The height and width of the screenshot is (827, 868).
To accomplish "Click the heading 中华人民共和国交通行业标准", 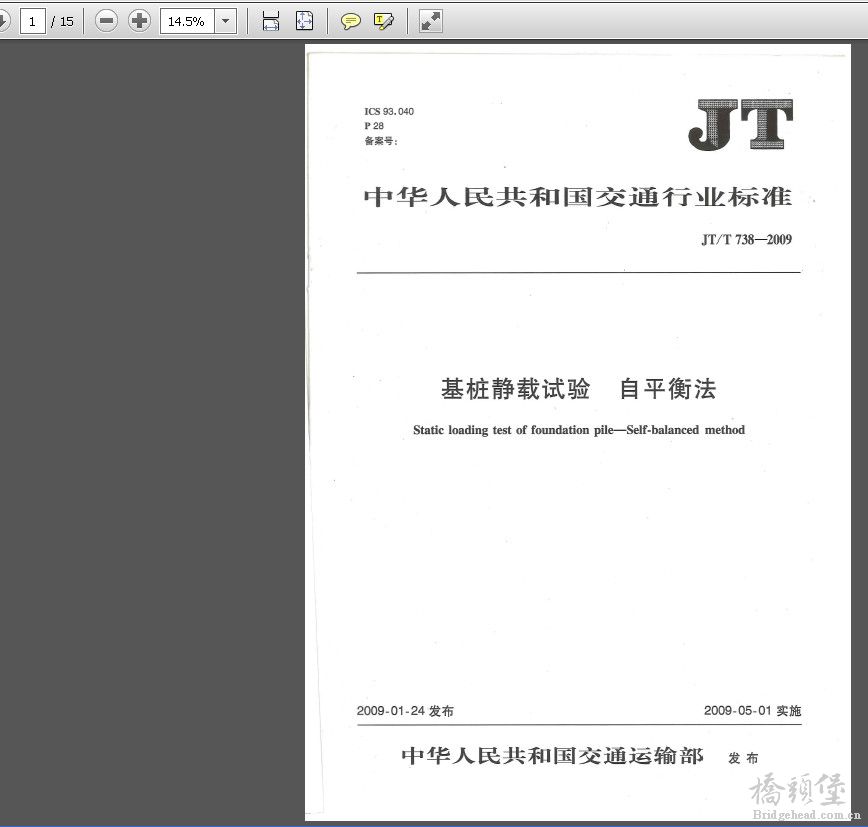I will coord(578,197).
